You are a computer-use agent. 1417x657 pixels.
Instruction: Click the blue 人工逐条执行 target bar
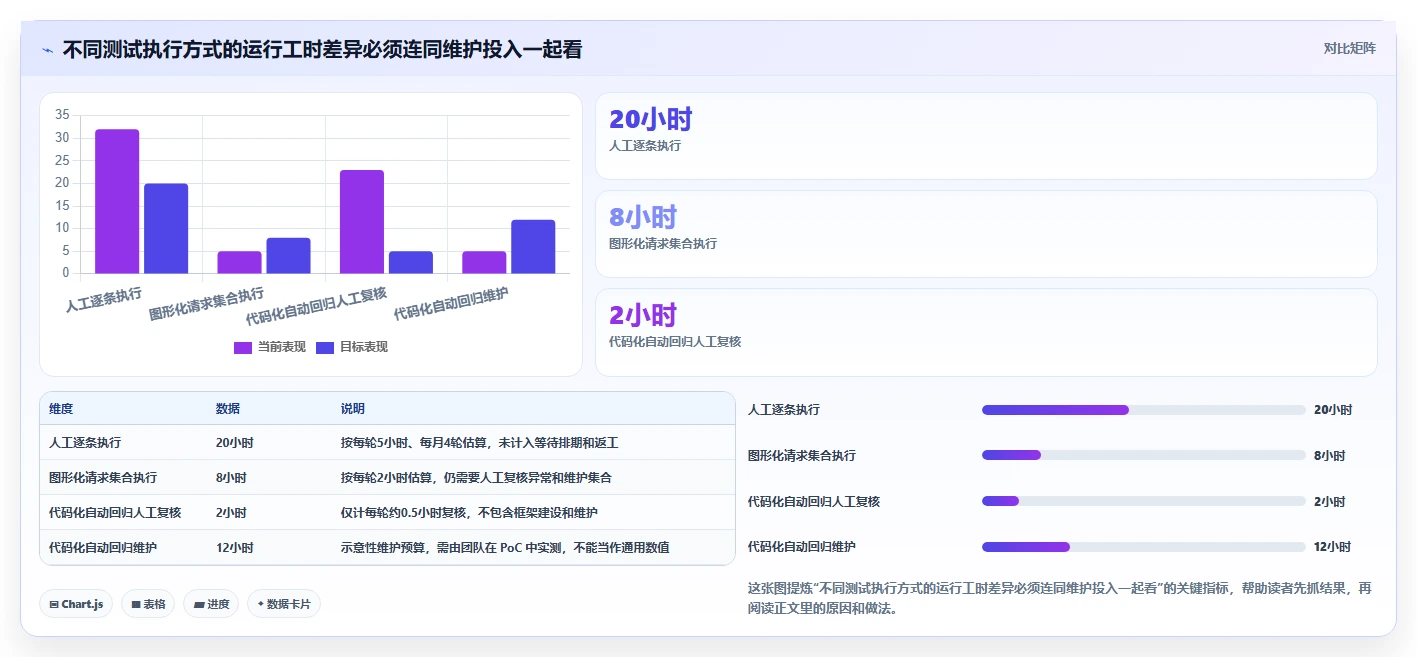tap(166, 228)
